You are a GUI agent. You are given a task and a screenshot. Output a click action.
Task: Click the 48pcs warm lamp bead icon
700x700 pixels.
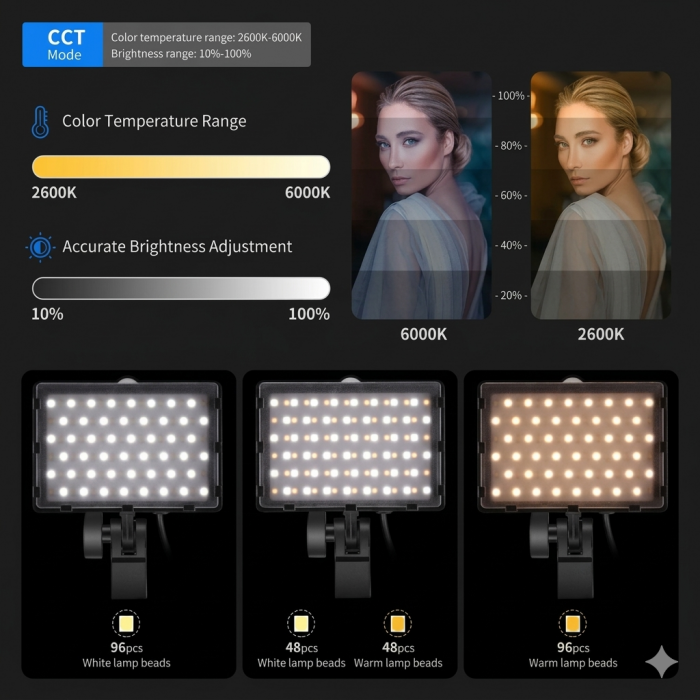[x=399, y=623]
